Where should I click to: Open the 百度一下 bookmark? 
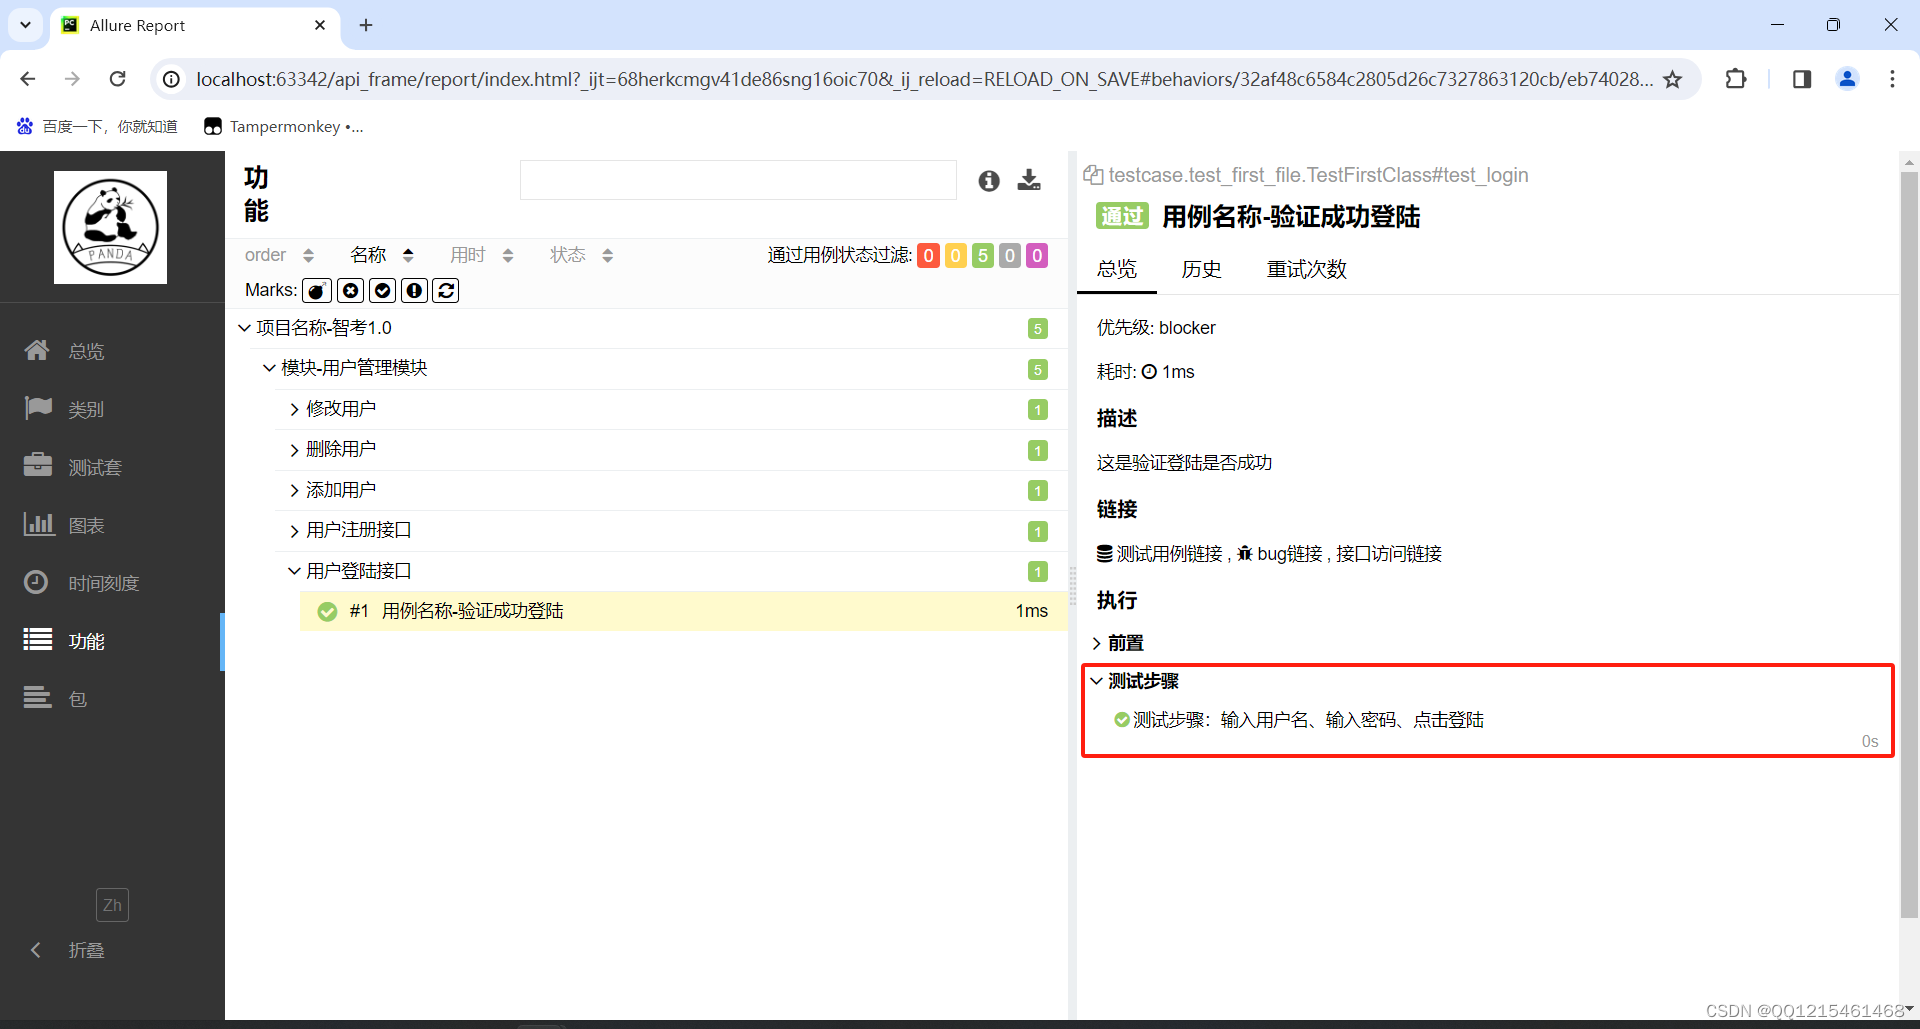coord(97,127)
